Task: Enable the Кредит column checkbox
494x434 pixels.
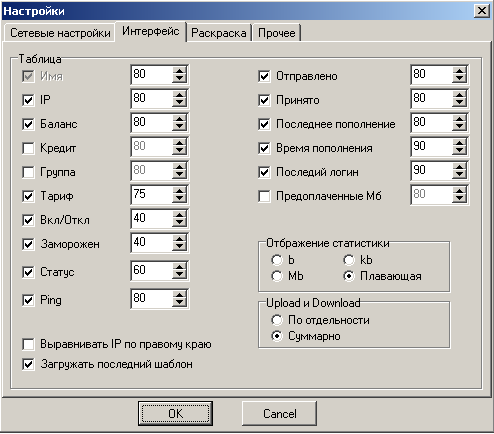Action: pyautogui.click(x=28, y=148)
